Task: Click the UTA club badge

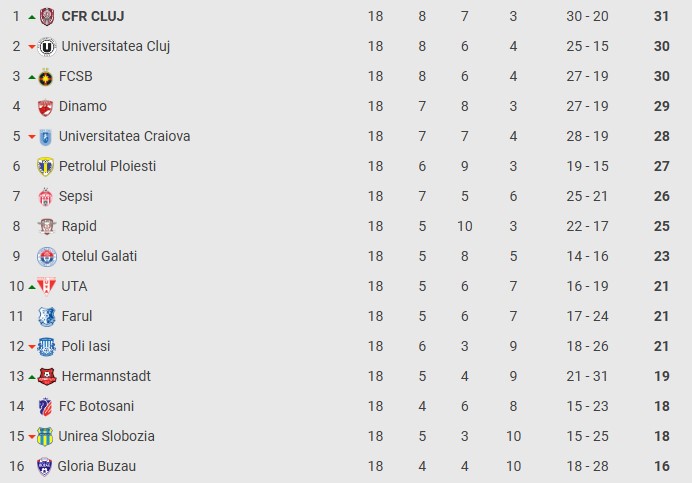Action: [46, 286]
